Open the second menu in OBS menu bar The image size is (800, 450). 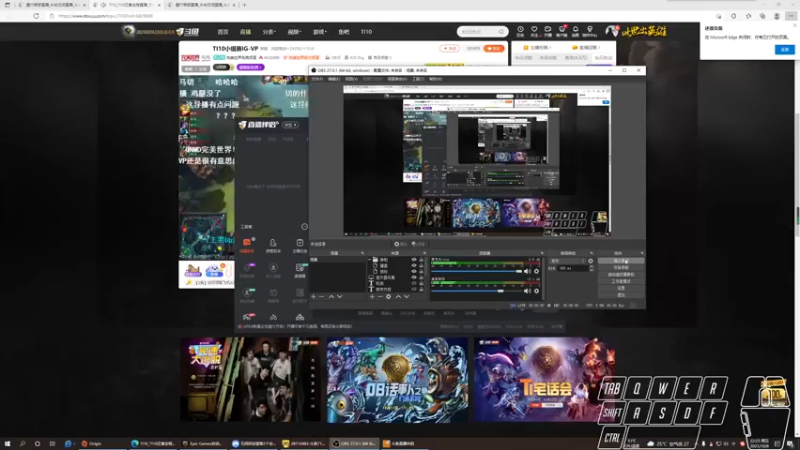pos(334,79)
